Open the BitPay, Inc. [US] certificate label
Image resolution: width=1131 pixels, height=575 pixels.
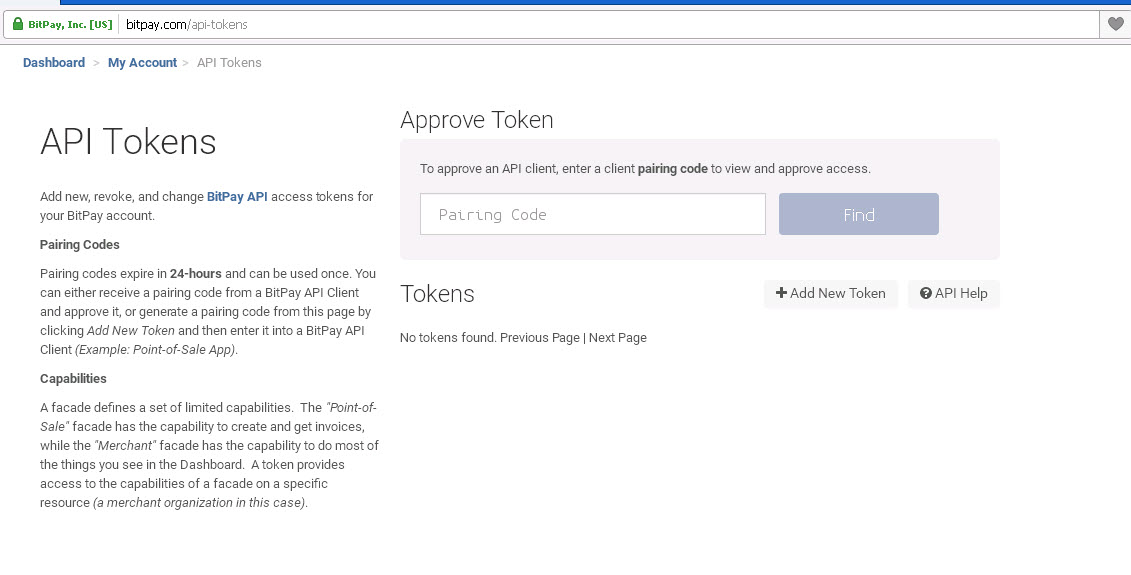pyautogui.click(x=70, y=24)
